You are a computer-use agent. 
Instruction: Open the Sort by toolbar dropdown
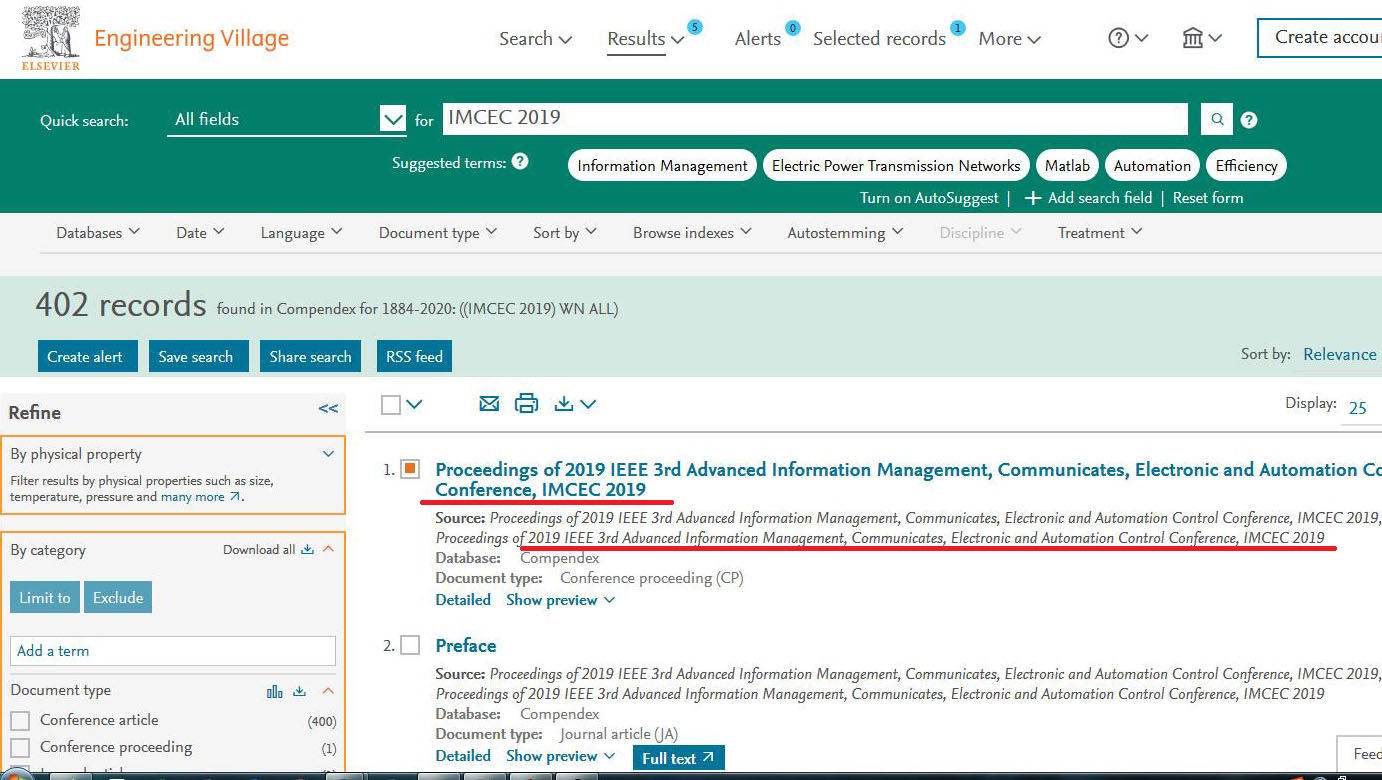[565, 232]
